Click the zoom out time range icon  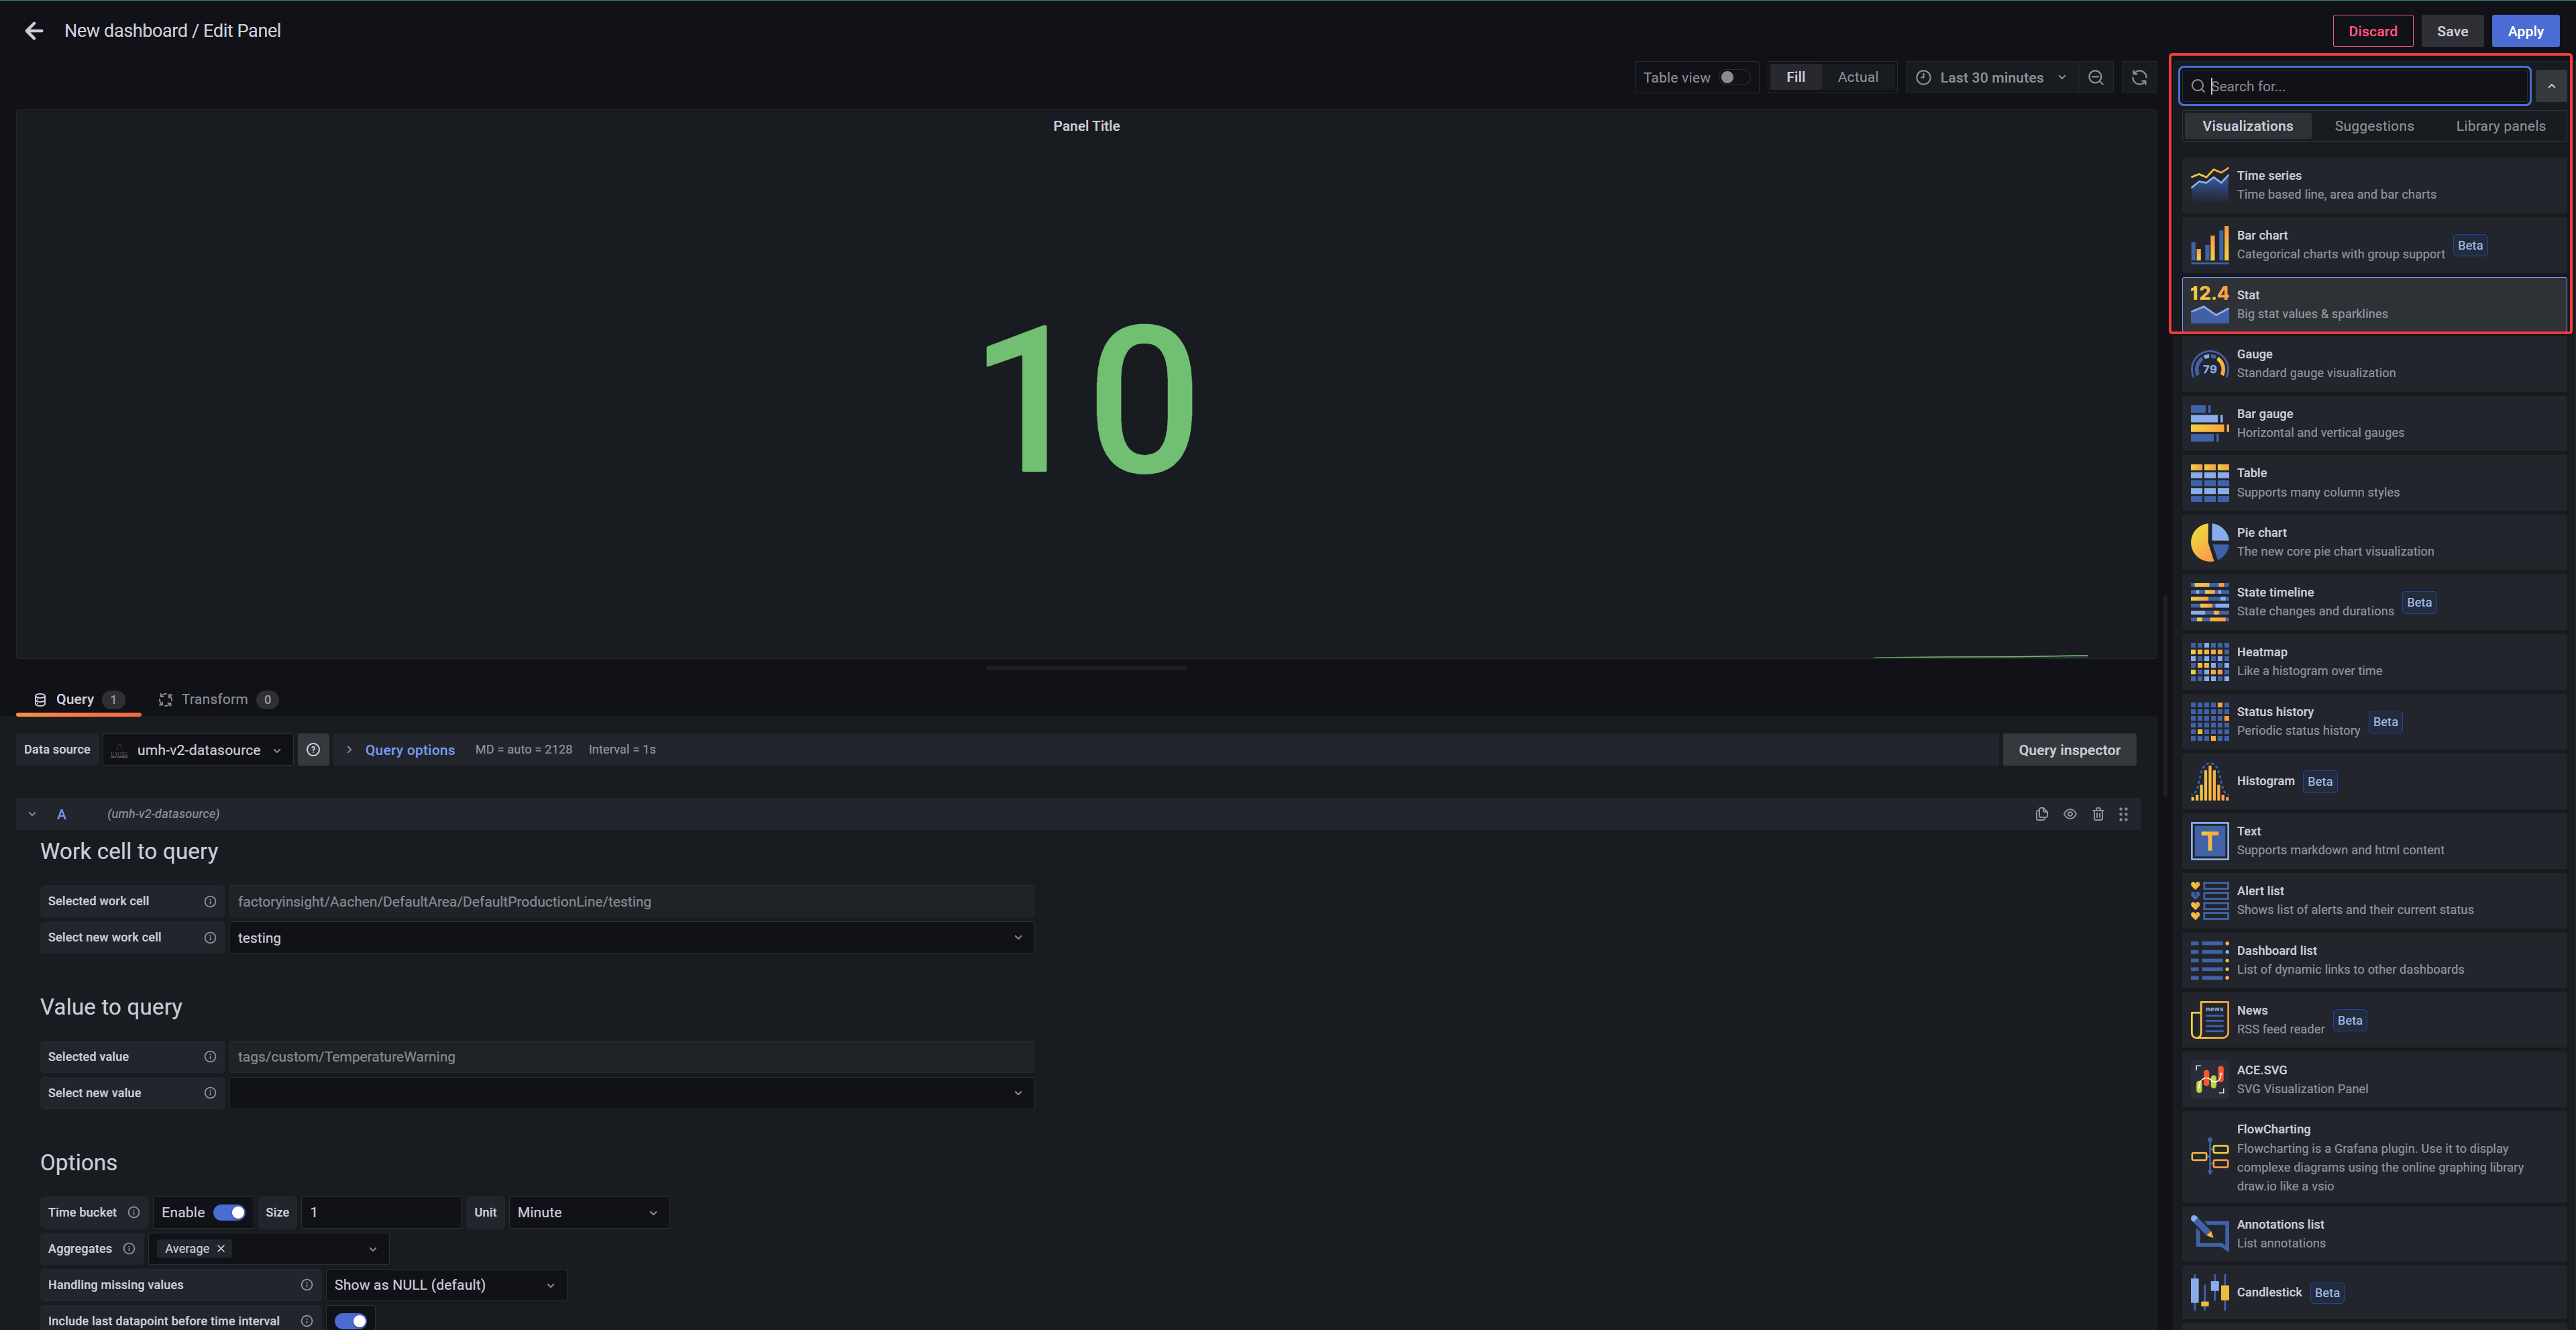tap(2096, 77)
